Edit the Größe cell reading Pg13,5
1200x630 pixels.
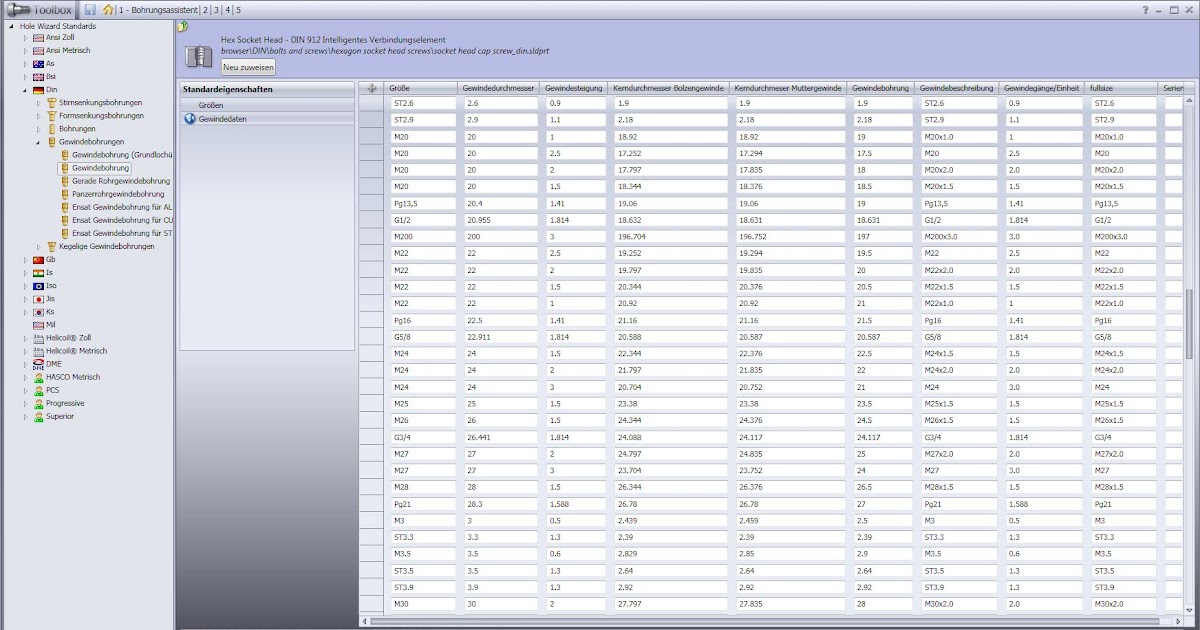click(423, 203)
